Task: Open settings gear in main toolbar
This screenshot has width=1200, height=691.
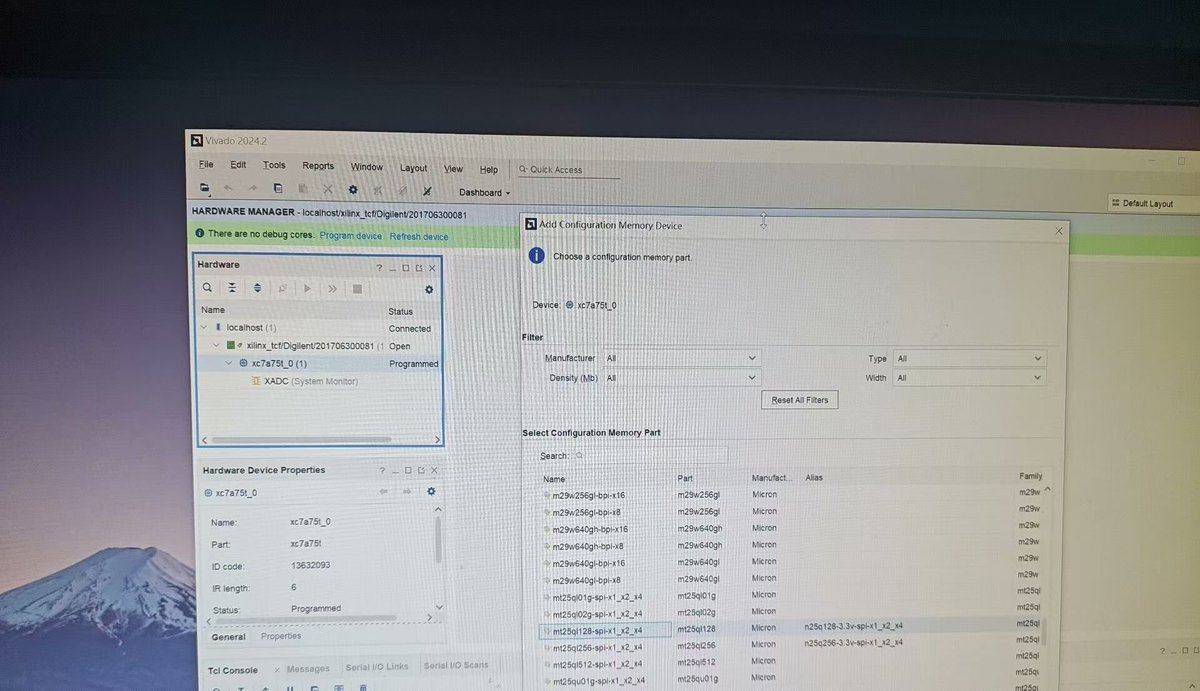Action: pos(353,189)
